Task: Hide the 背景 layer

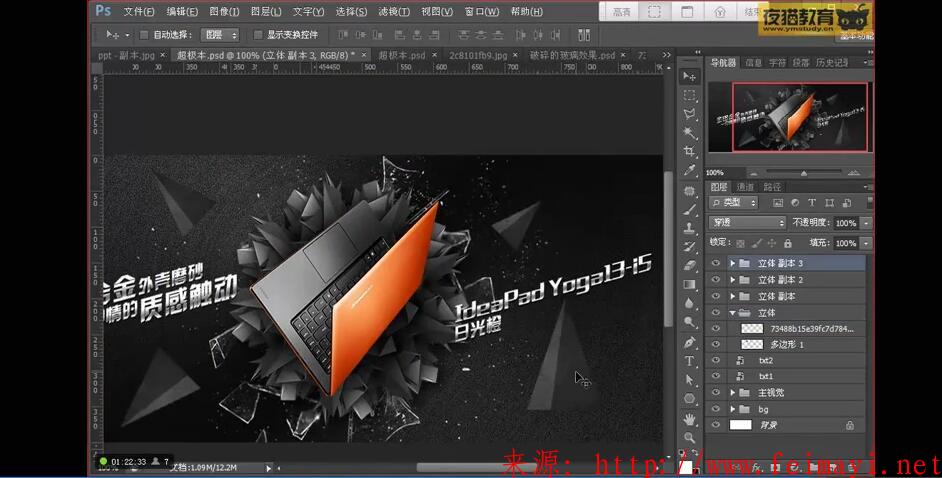Action: pyautogui.click(x=715, y=425)
